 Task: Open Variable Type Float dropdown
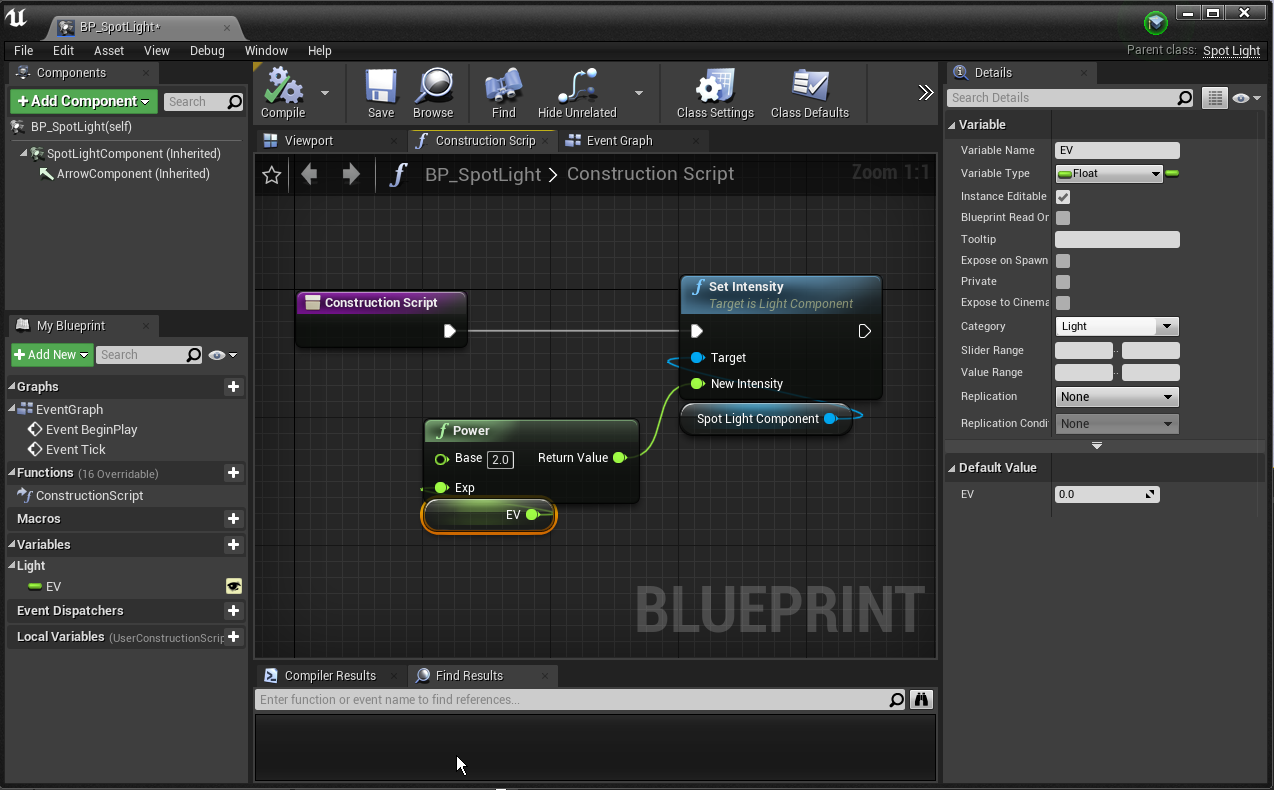pyautogui.click(x=1109, y=174)
